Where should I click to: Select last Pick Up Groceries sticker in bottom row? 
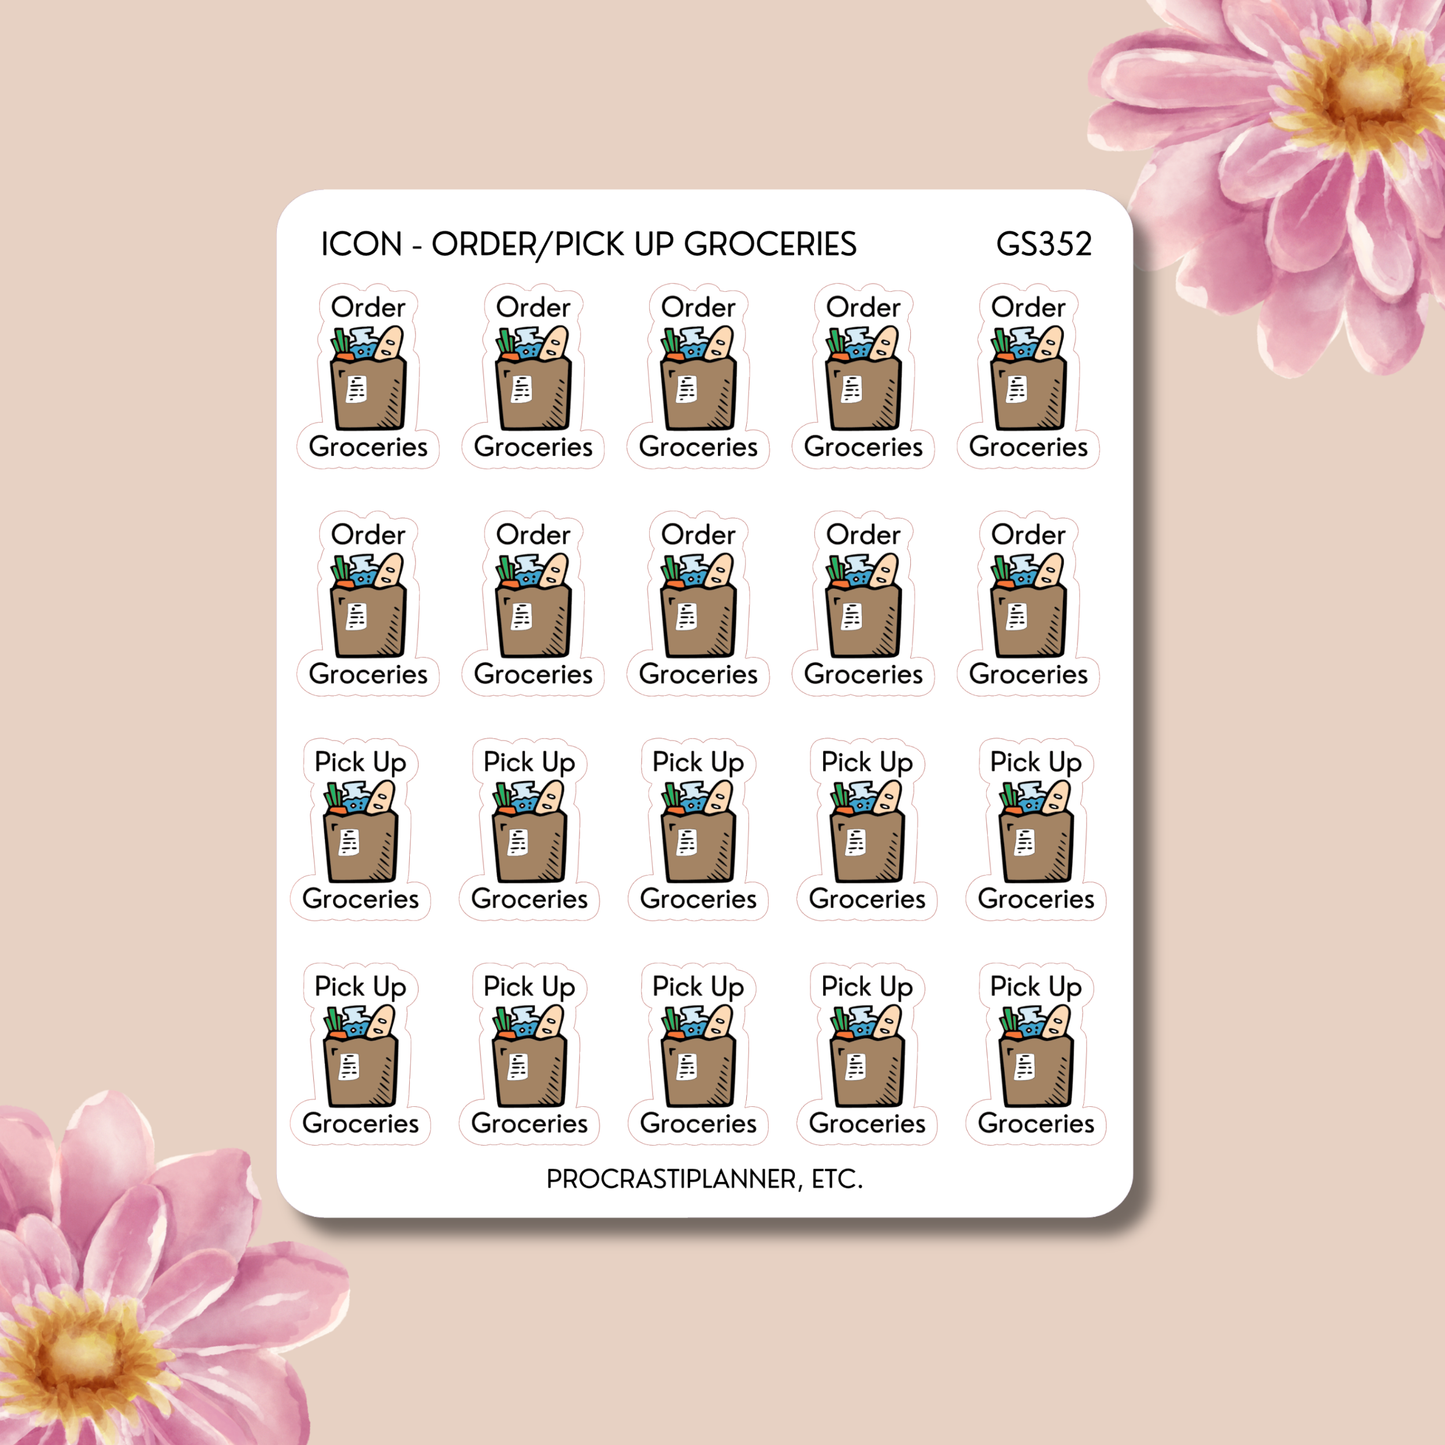pyautogui.click(x=1036, y=1054)
